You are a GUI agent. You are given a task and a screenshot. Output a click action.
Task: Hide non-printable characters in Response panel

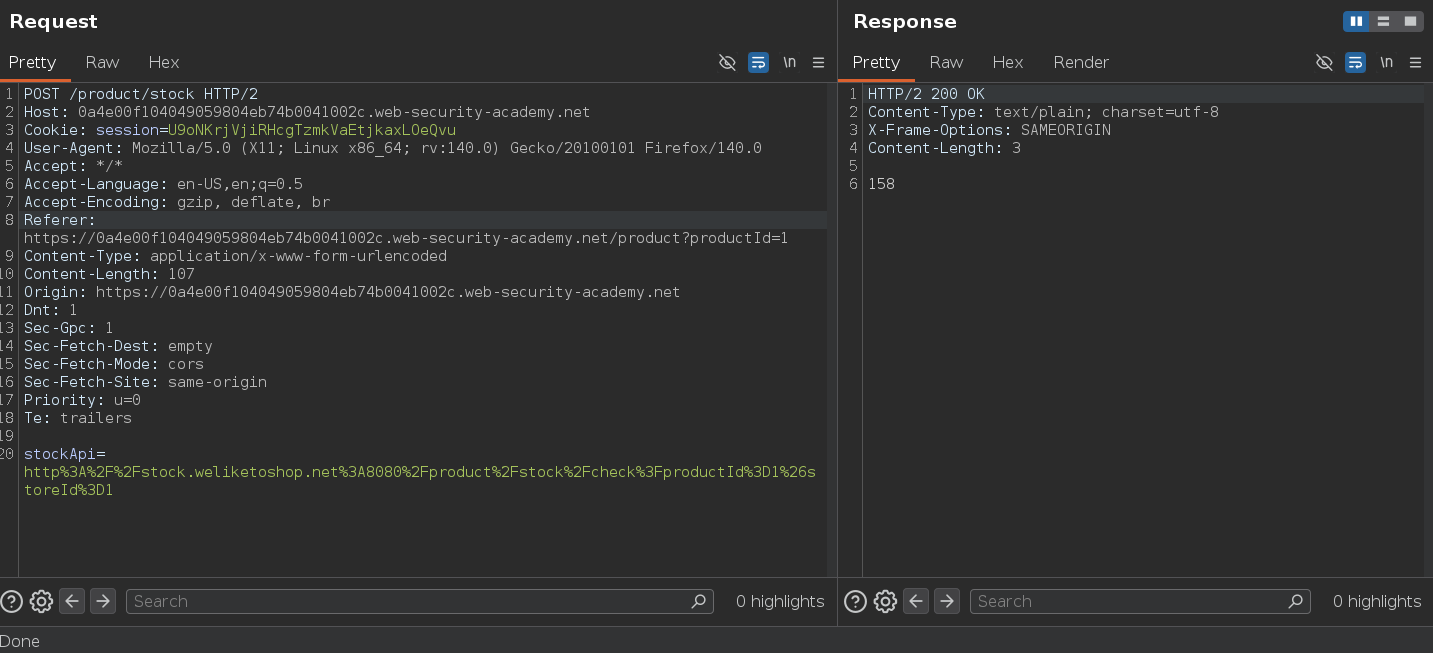tap(1324, 62)
